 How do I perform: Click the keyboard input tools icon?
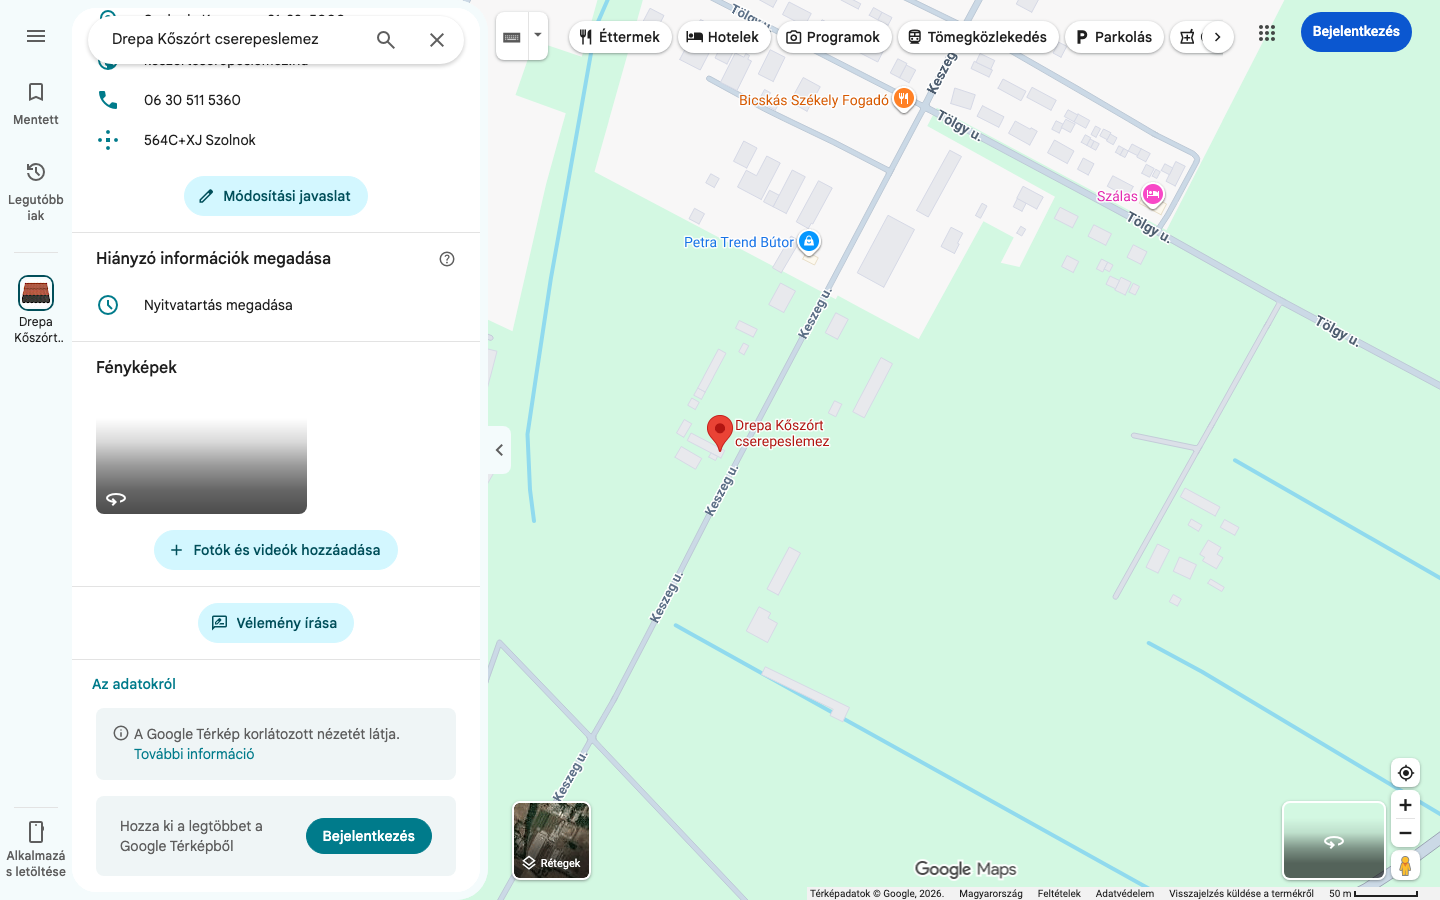[x=512, y=37]
